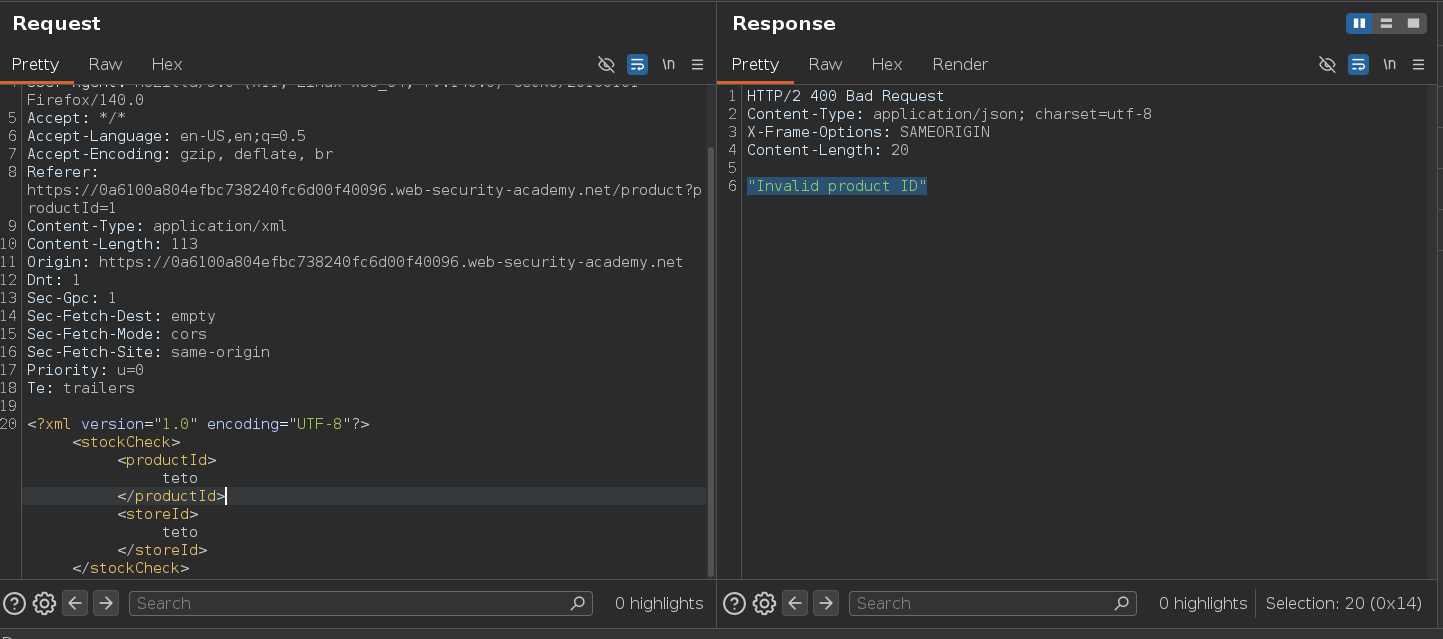Click 'Sec-Fetch-Dest: empty' header
Image resolution: width=1443 pixels, height=639 pixels.
point(121,316)
